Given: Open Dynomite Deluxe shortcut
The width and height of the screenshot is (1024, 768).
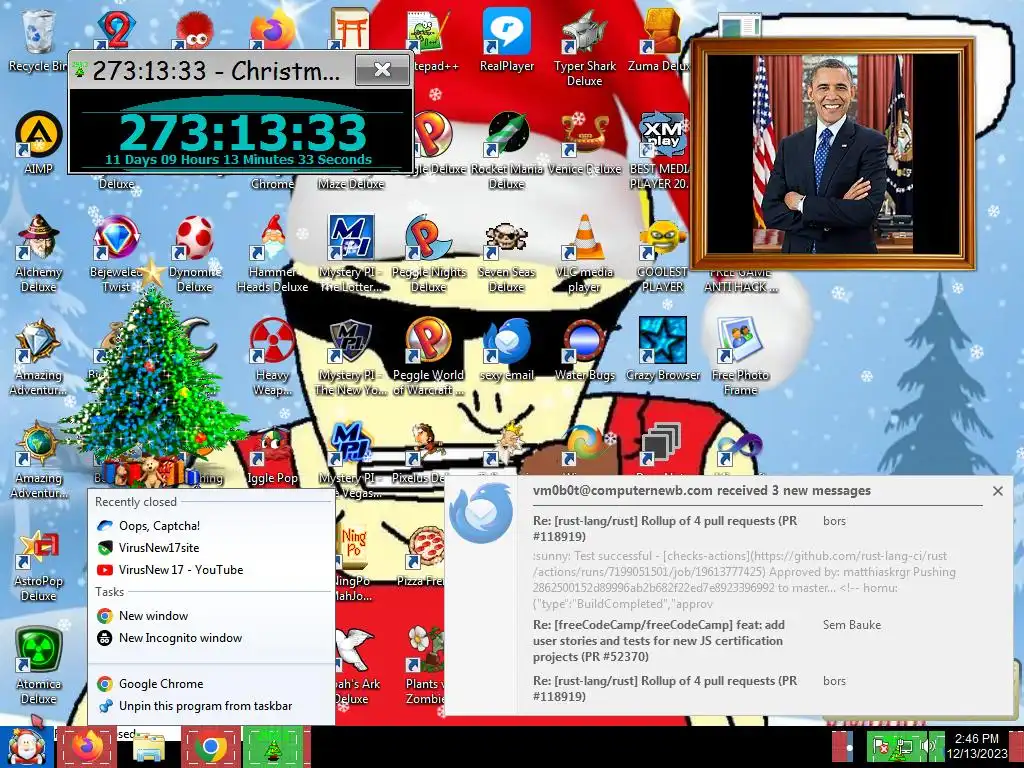Looking at the screenshot, I should point(195,253).
